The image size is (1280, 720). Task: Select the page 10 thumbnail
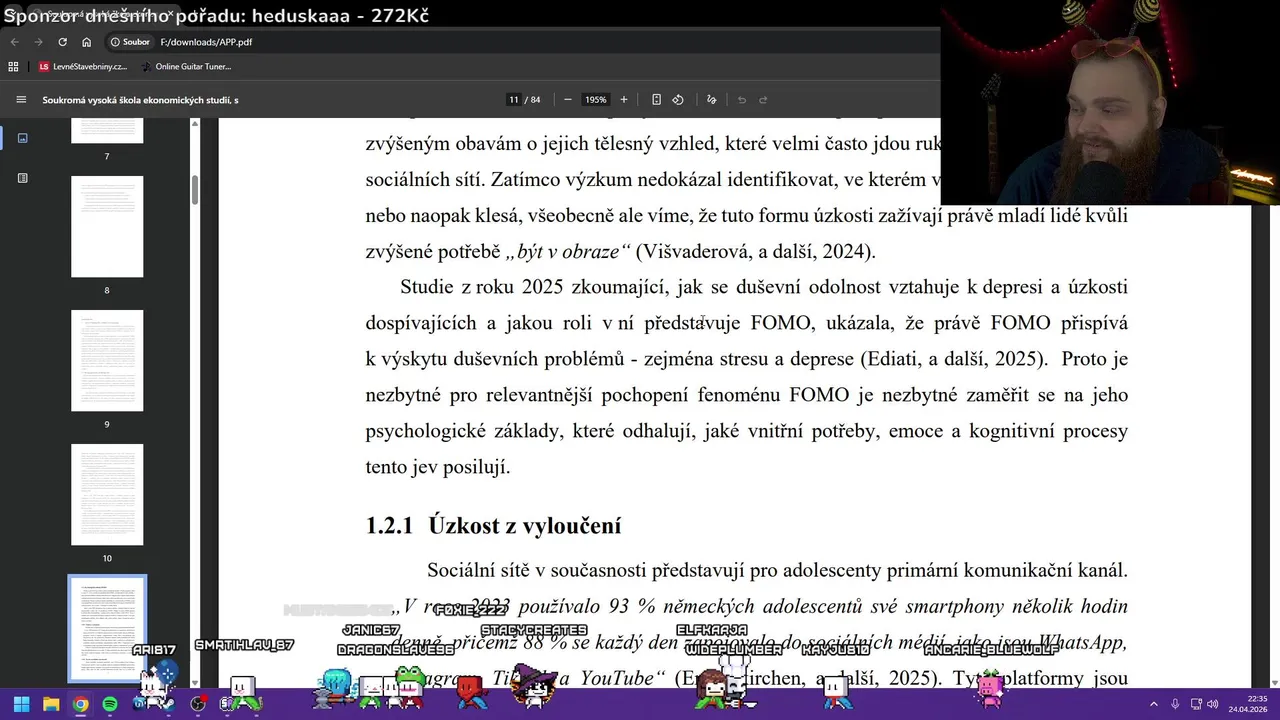point(107,495)
